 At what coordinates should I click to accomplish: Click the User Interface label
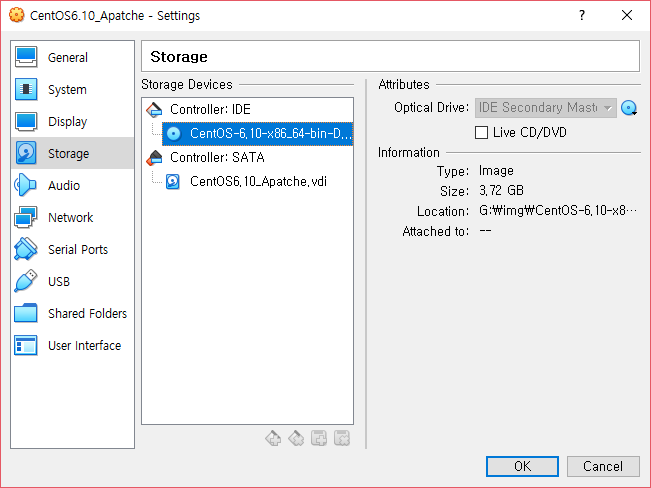(x=85, y=346)
